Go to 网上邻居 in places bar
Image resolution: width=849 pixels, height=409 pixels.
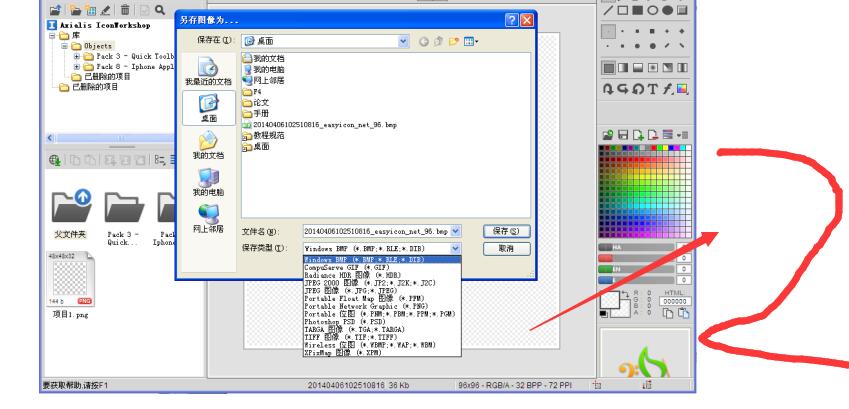[x=208, y=219]
